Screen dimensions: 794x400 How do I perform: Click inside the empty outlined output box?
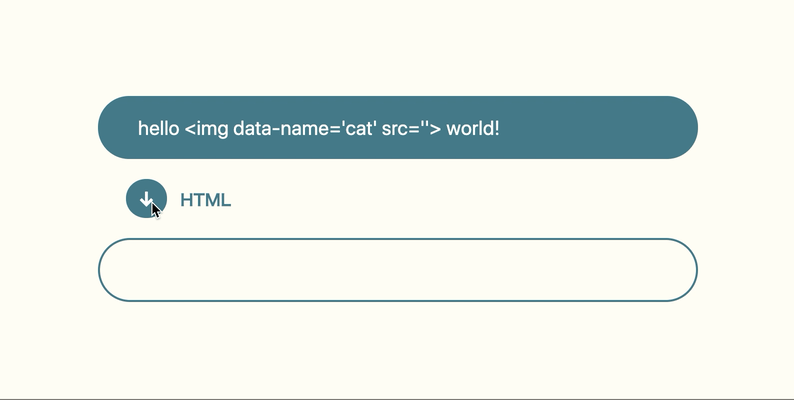pos(397,270)
